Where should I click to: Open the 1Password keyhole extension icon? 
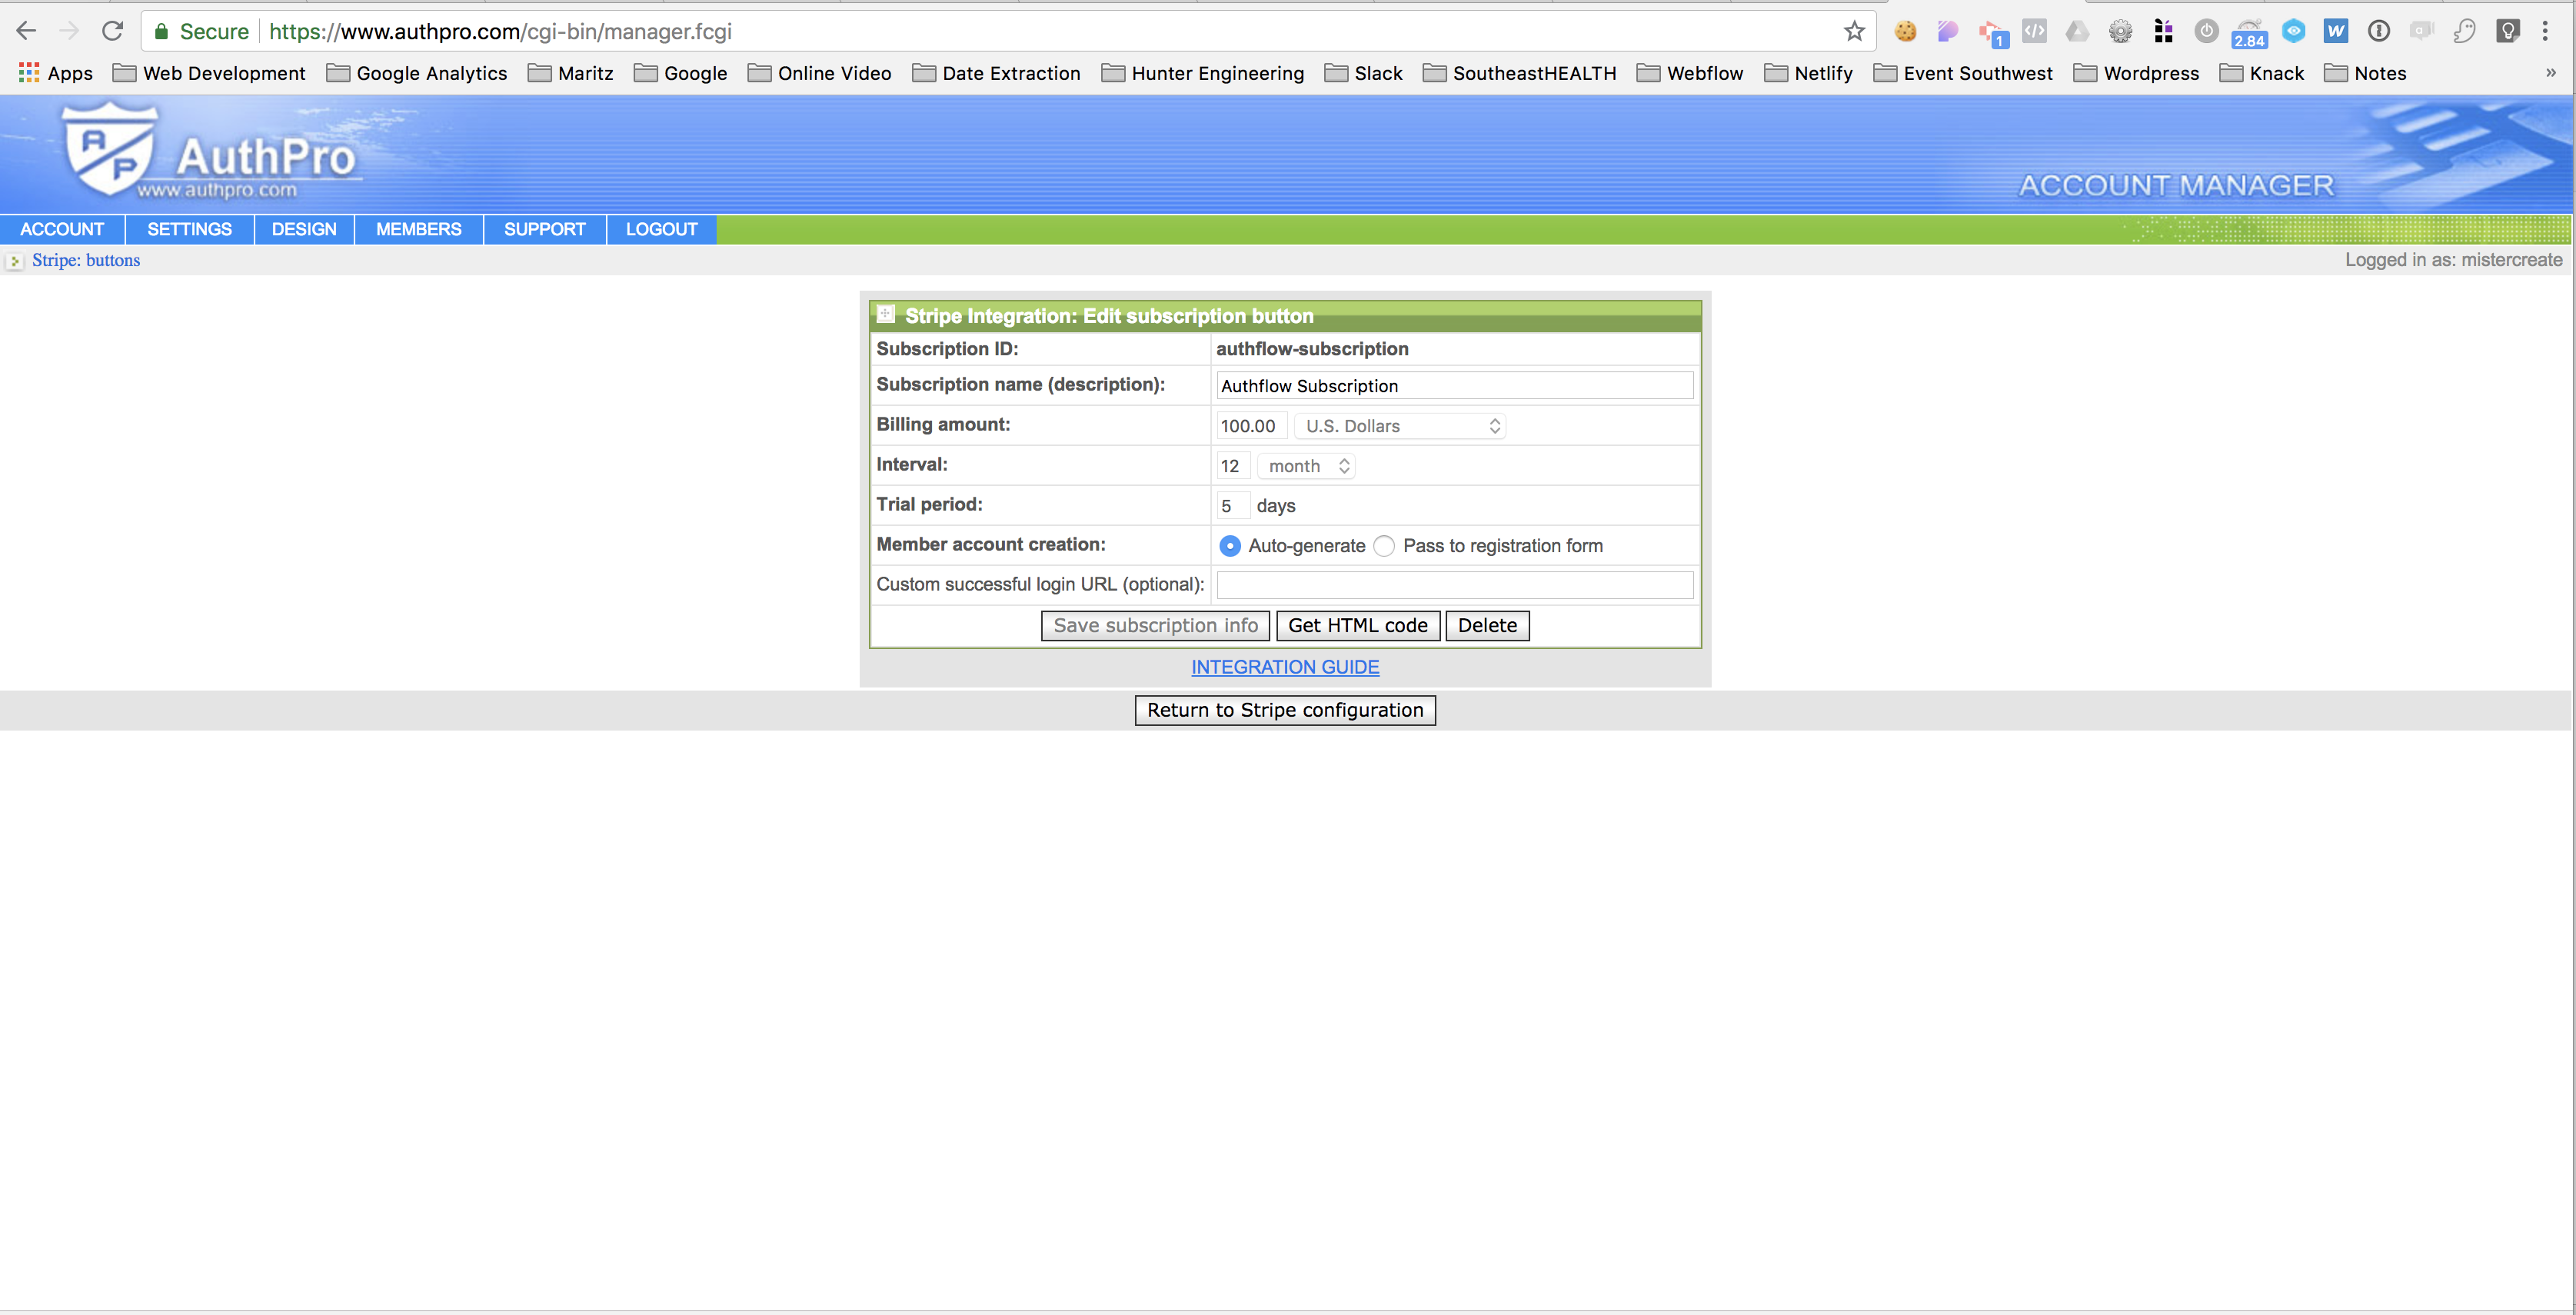point(2379,31)
